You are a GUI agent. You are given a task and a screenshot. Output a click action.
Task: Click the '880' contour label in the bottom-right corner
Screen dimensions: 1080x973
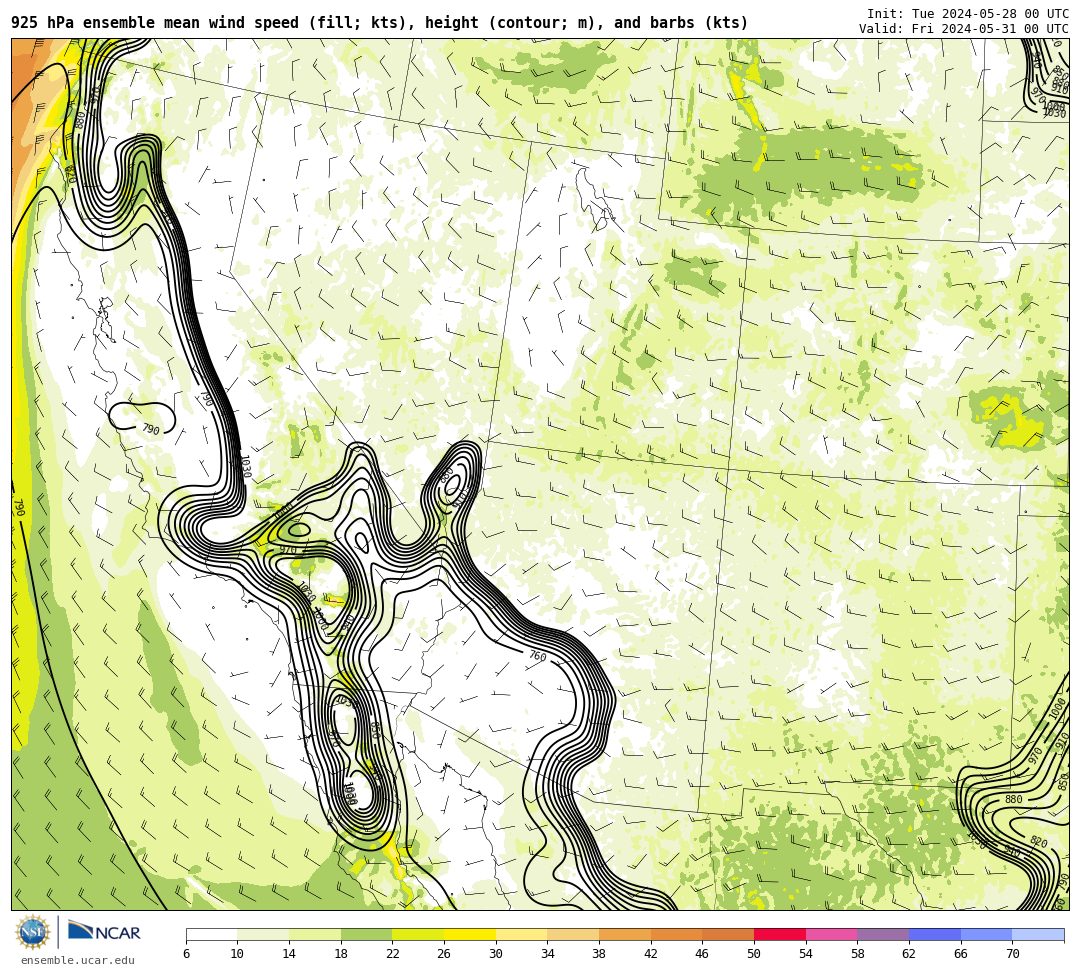click(1013, 799)
